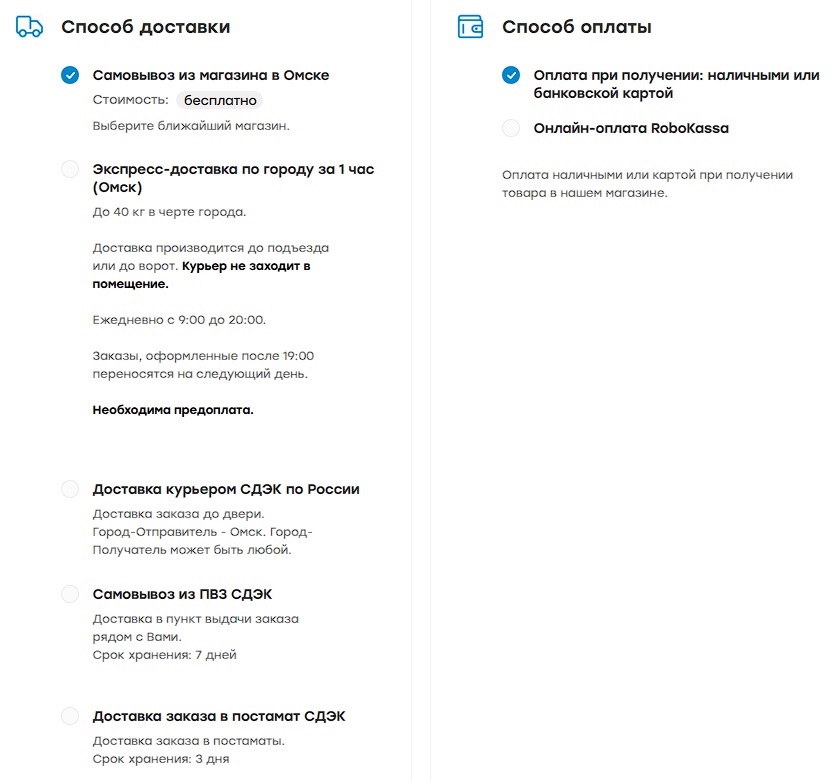
Task: Choose RoboKassa online payment radio
Action: (x=511, y=128)
